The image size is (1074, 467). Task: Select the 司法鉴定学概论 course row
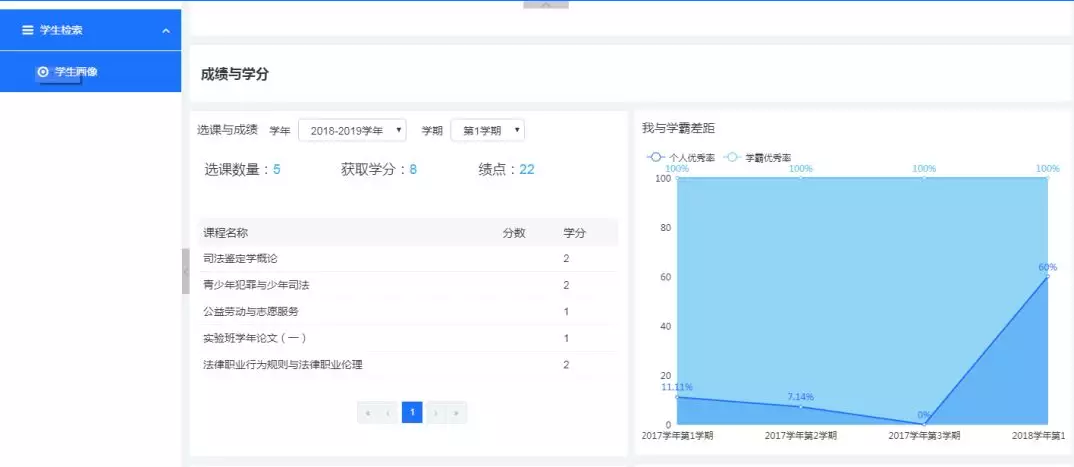point(408,259)
